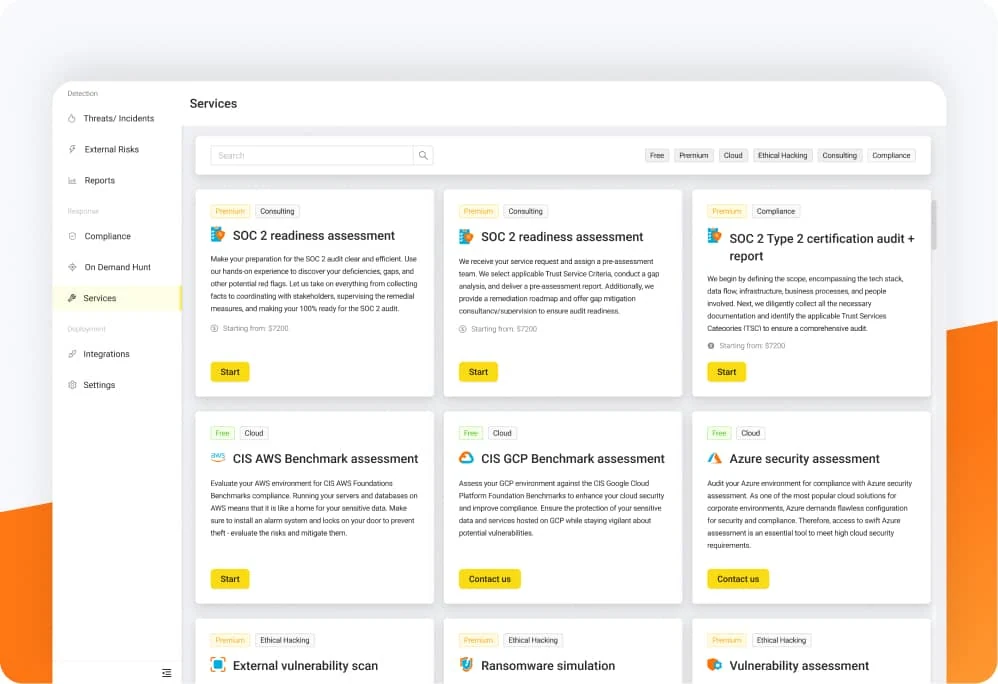Select Compliance in the sidebar menu
Image resolution: width=998 pixels, height=684 pixels.
118,236
